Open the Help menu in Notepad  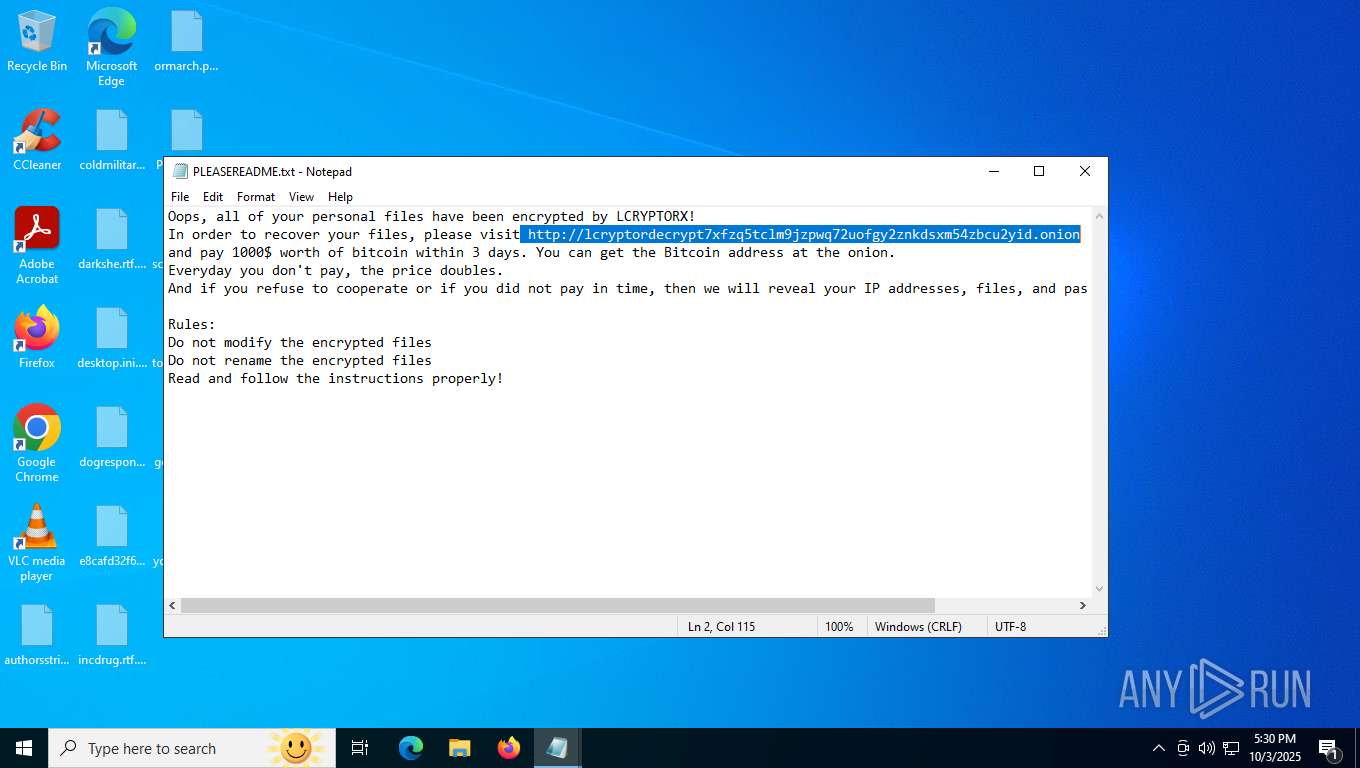(340, 197)
